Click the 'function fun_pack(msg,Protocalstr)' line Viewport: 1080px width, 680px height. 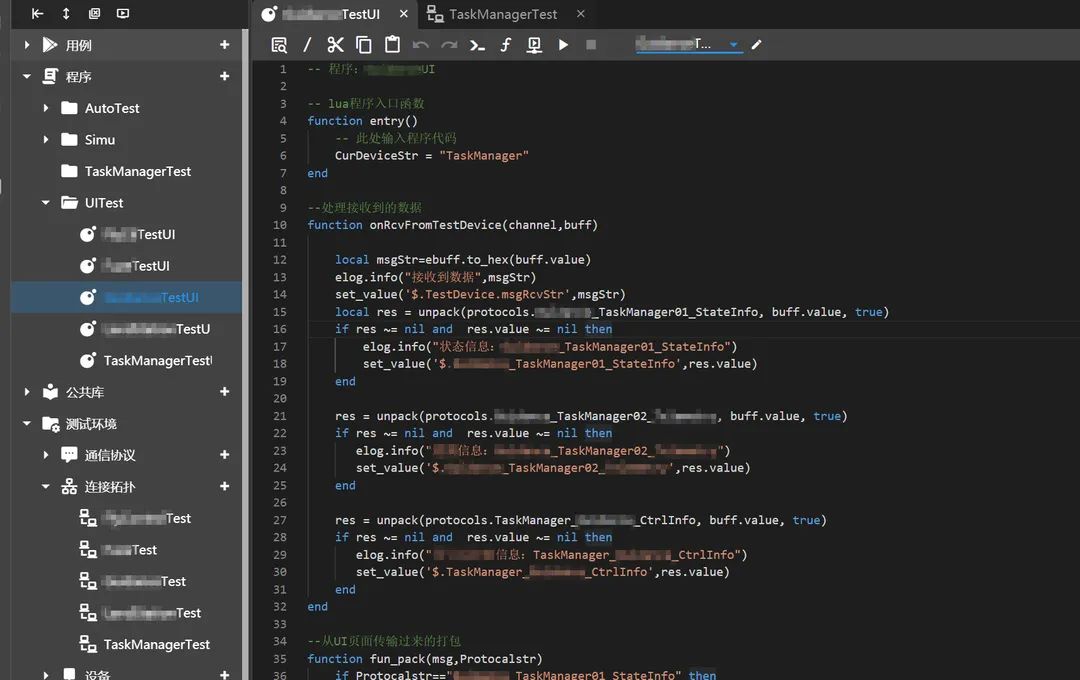(425, 659)
